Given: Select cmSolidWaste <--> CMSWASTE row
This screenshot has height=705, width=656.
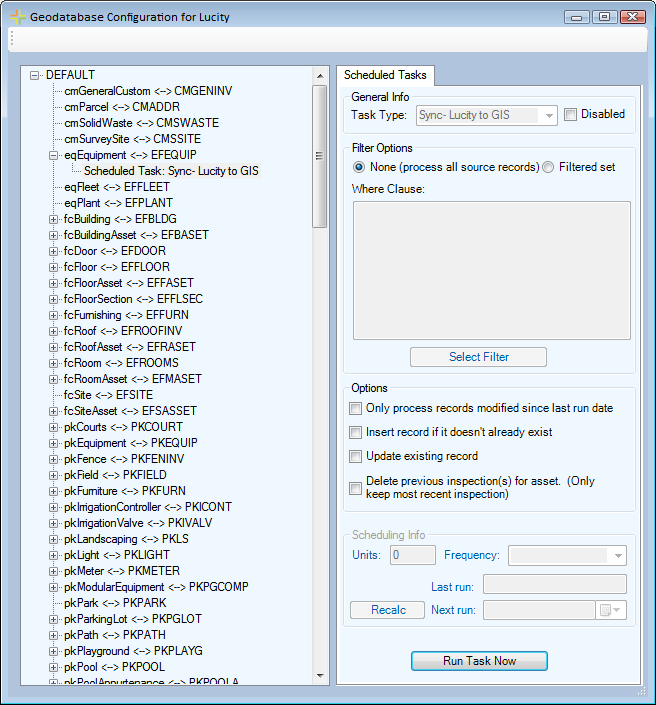Looking at the screenshot, I should point(142,123).
